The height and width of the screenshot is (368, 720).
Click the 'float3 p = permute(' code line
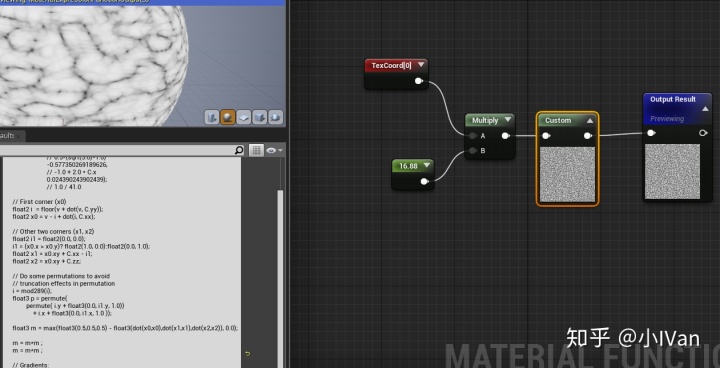coord(40,298)
